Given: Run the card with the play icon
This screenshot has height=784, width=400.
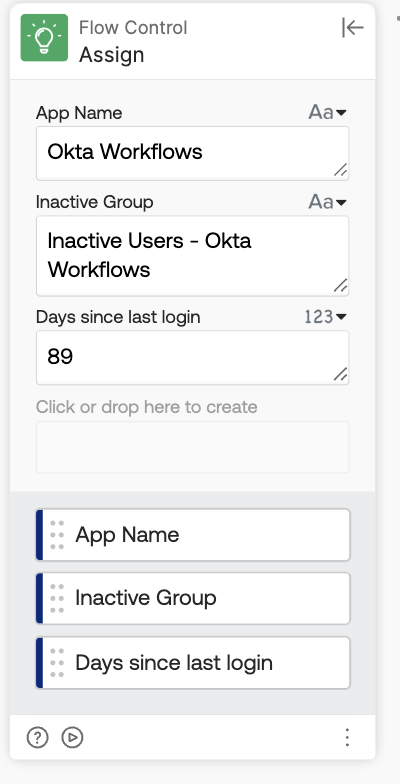Looking at the screenshot, I should [x=72, y=737].
